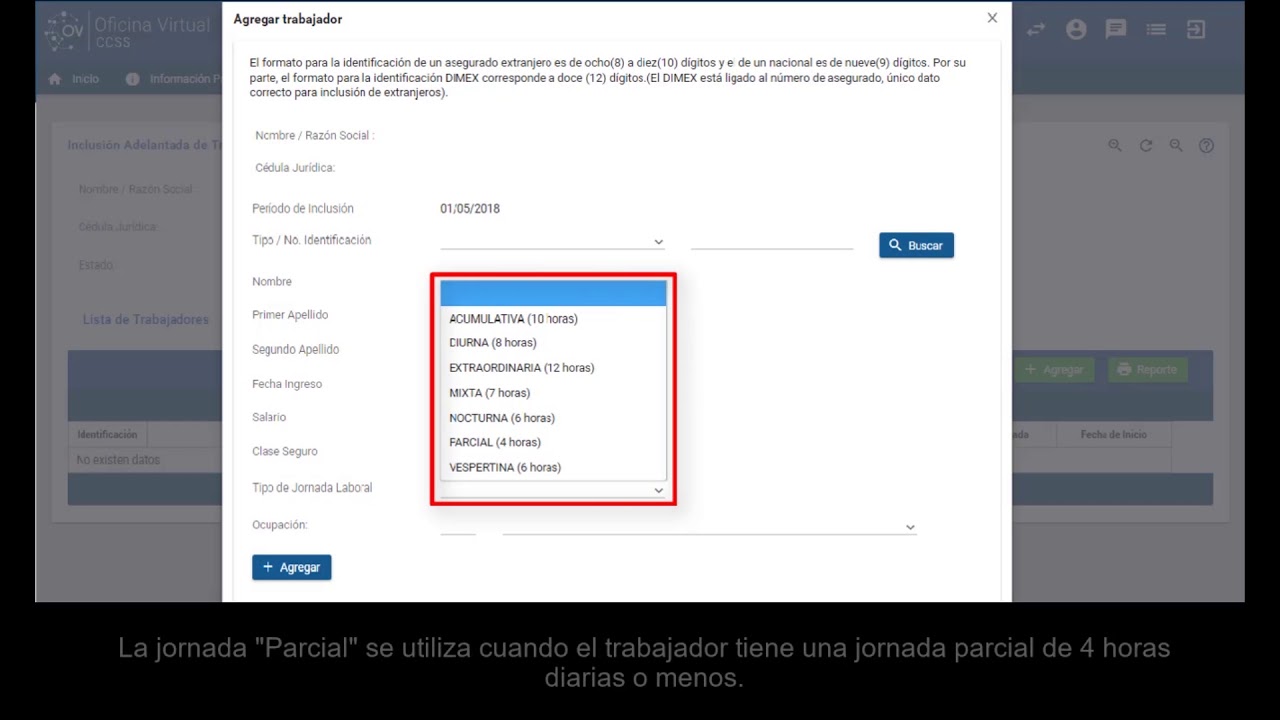Close the Agregar trabajador dialog
The height and width of the screenshot is (720, 1280).
click(x=992, y=18)
